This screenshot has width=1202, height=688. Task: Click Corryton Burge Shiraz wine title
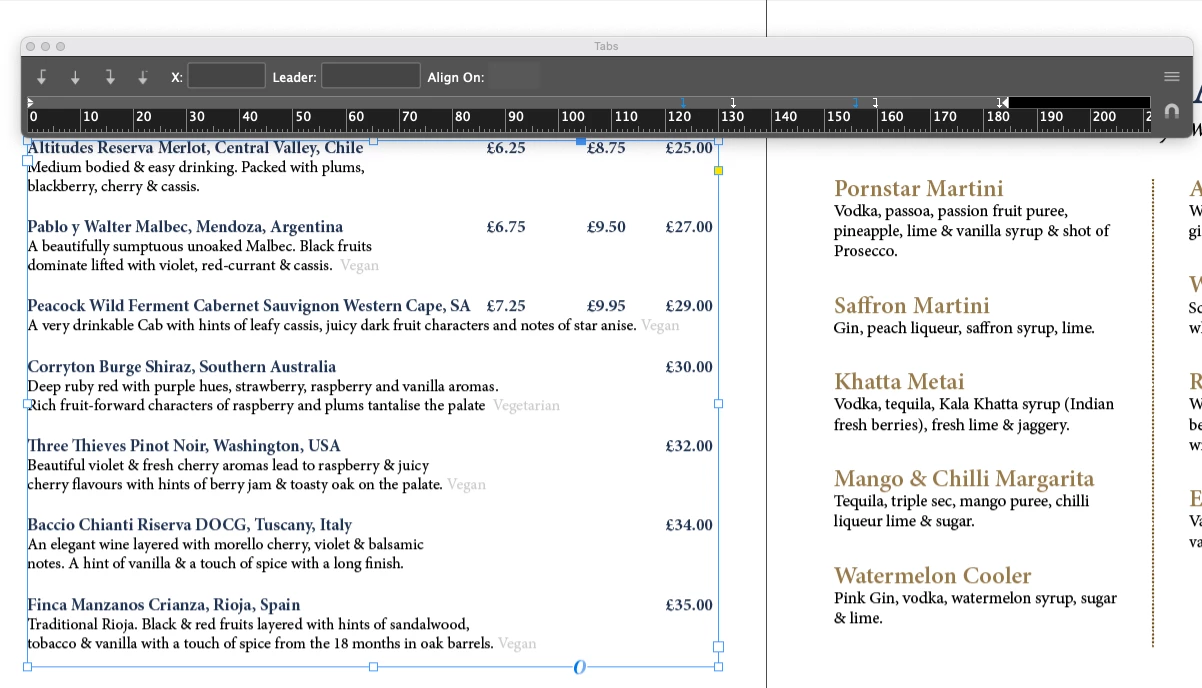[x=181, y=366]
